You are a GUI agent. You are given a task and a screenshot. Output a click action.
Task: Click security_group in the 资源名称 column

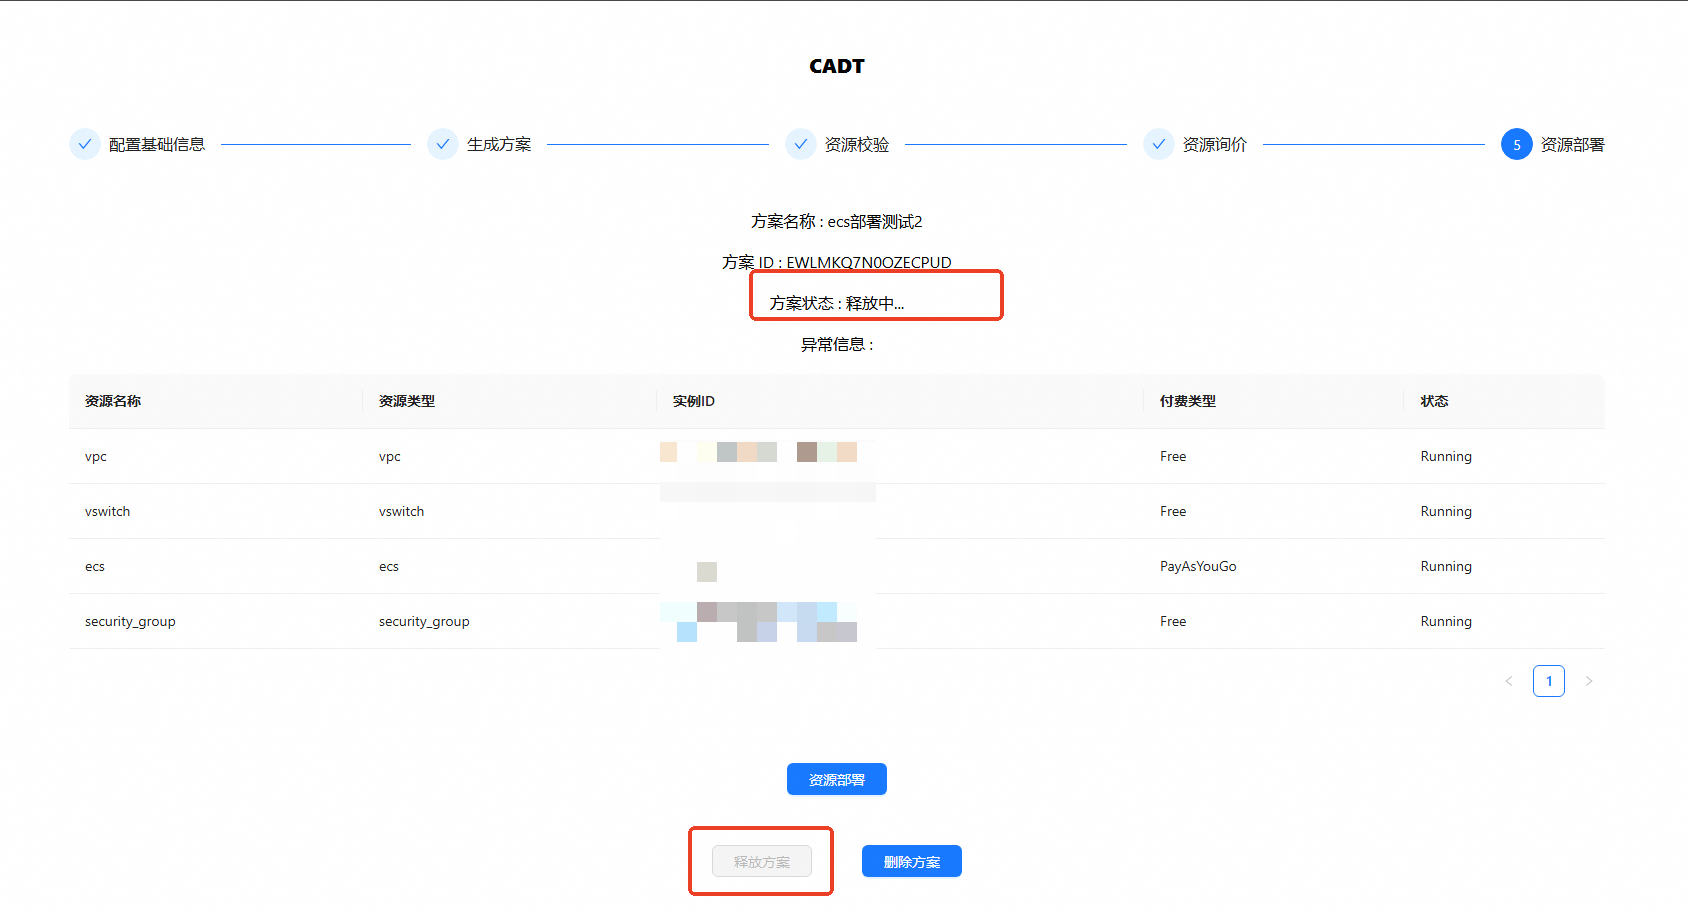tap(130, 621)
